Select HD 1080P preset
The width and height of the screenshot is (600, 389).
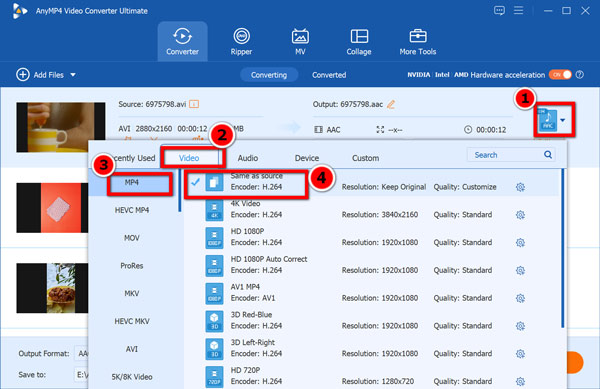tap(372, 238)
